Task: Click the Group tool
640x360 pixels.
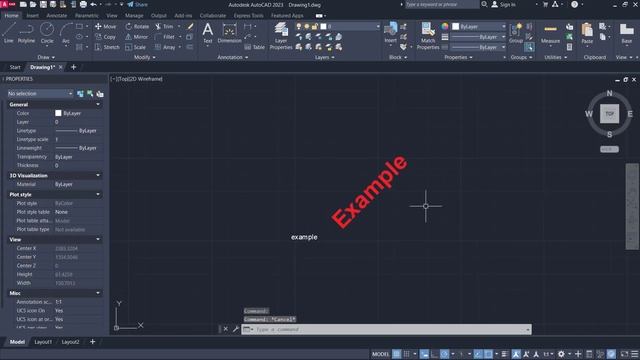Action: (516, 33)
